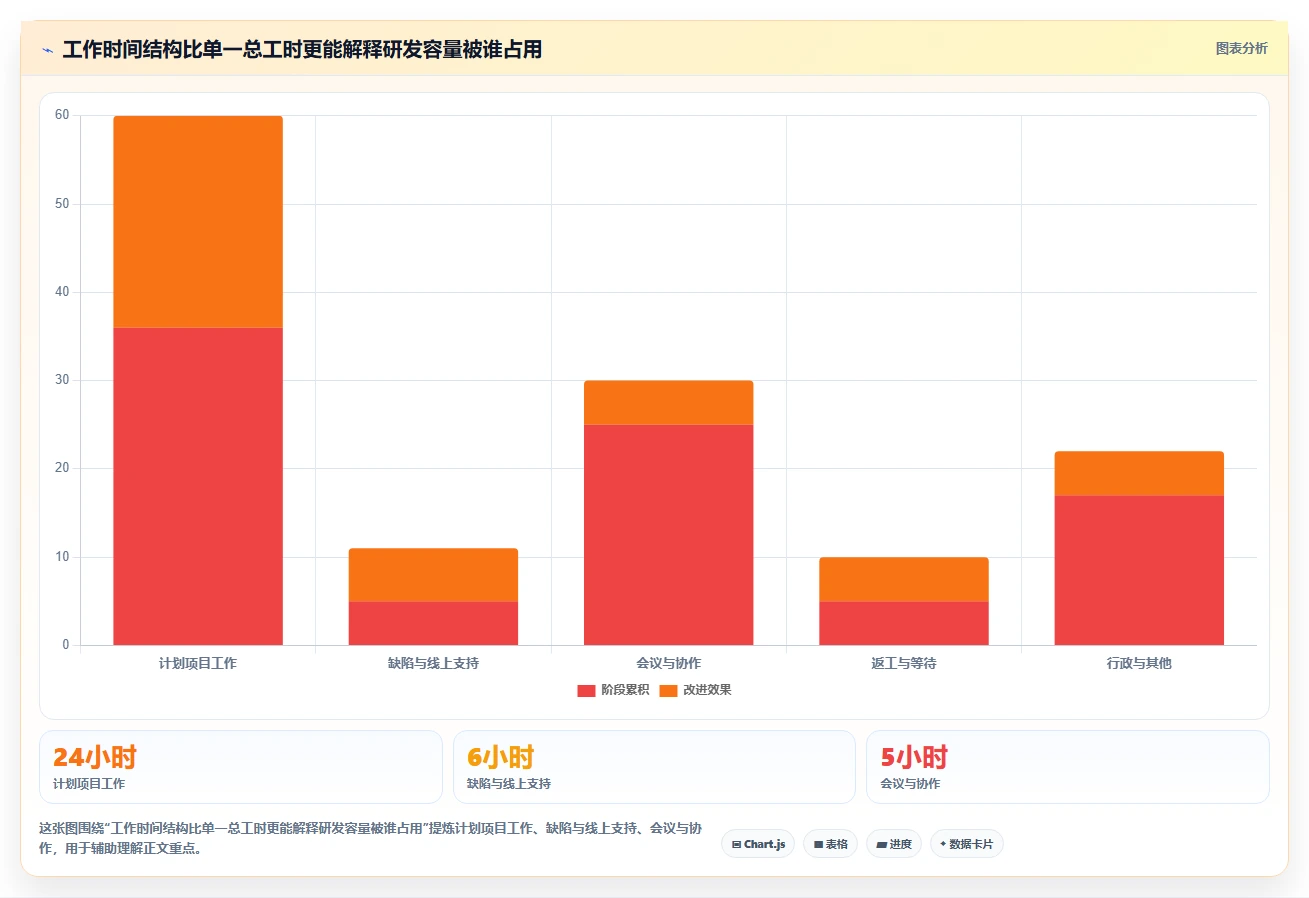Image resolution: width=1309 pixels, height=898 pixels.
Task: Click the orange segment of 返工与等待 bar
Action: 904,579
